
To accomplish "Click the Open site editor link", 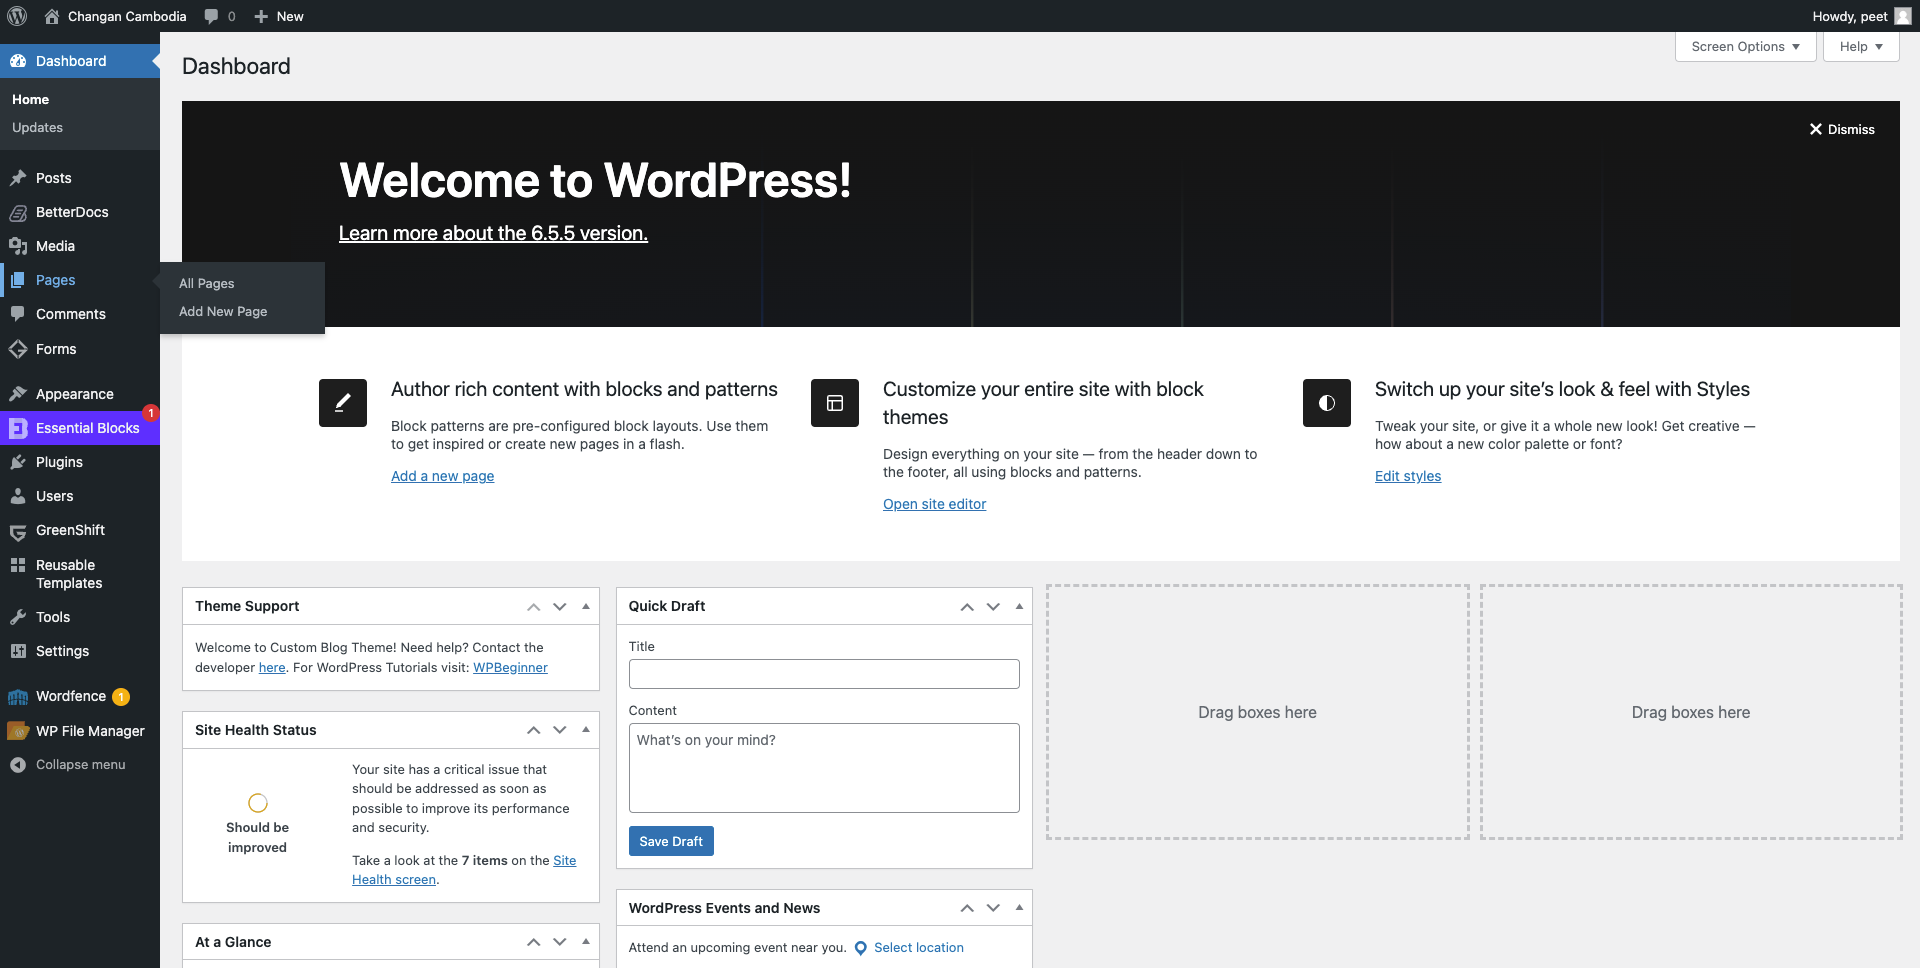I will (x=934, y=504).
